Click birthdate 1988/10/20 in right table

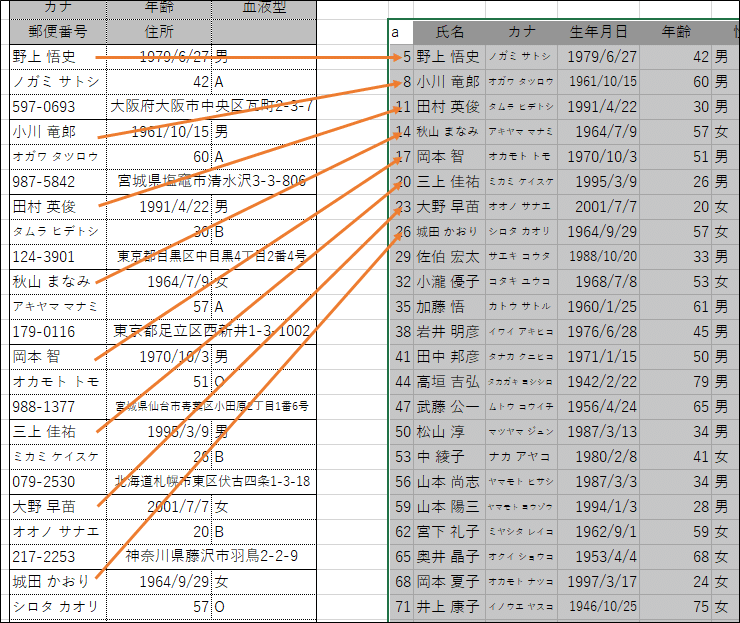click(598, 257)
